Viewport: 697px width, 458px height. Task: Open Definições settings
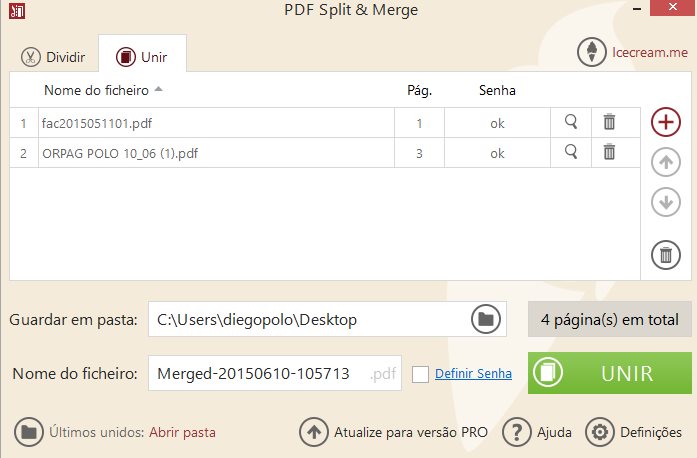coord(633,433)
